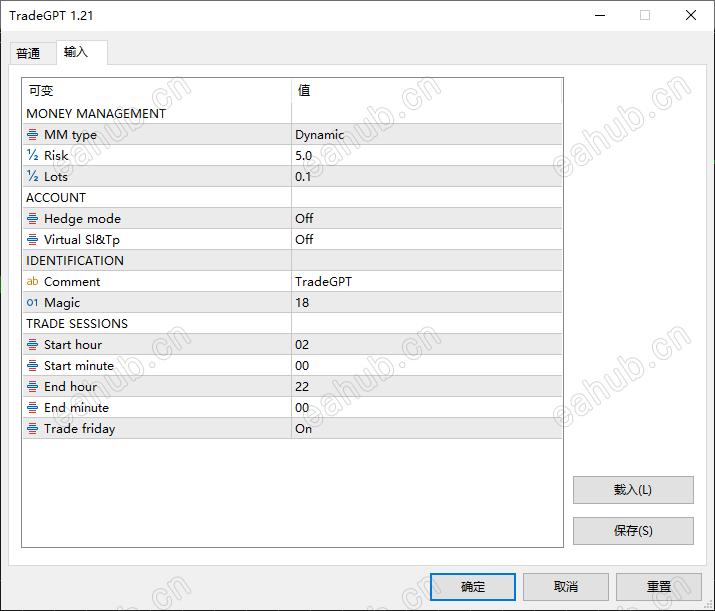Image resolution: width=715 pixels, height=611 pixels.
Task: Select the Trade friday parameter name
Action: [79, 429]
